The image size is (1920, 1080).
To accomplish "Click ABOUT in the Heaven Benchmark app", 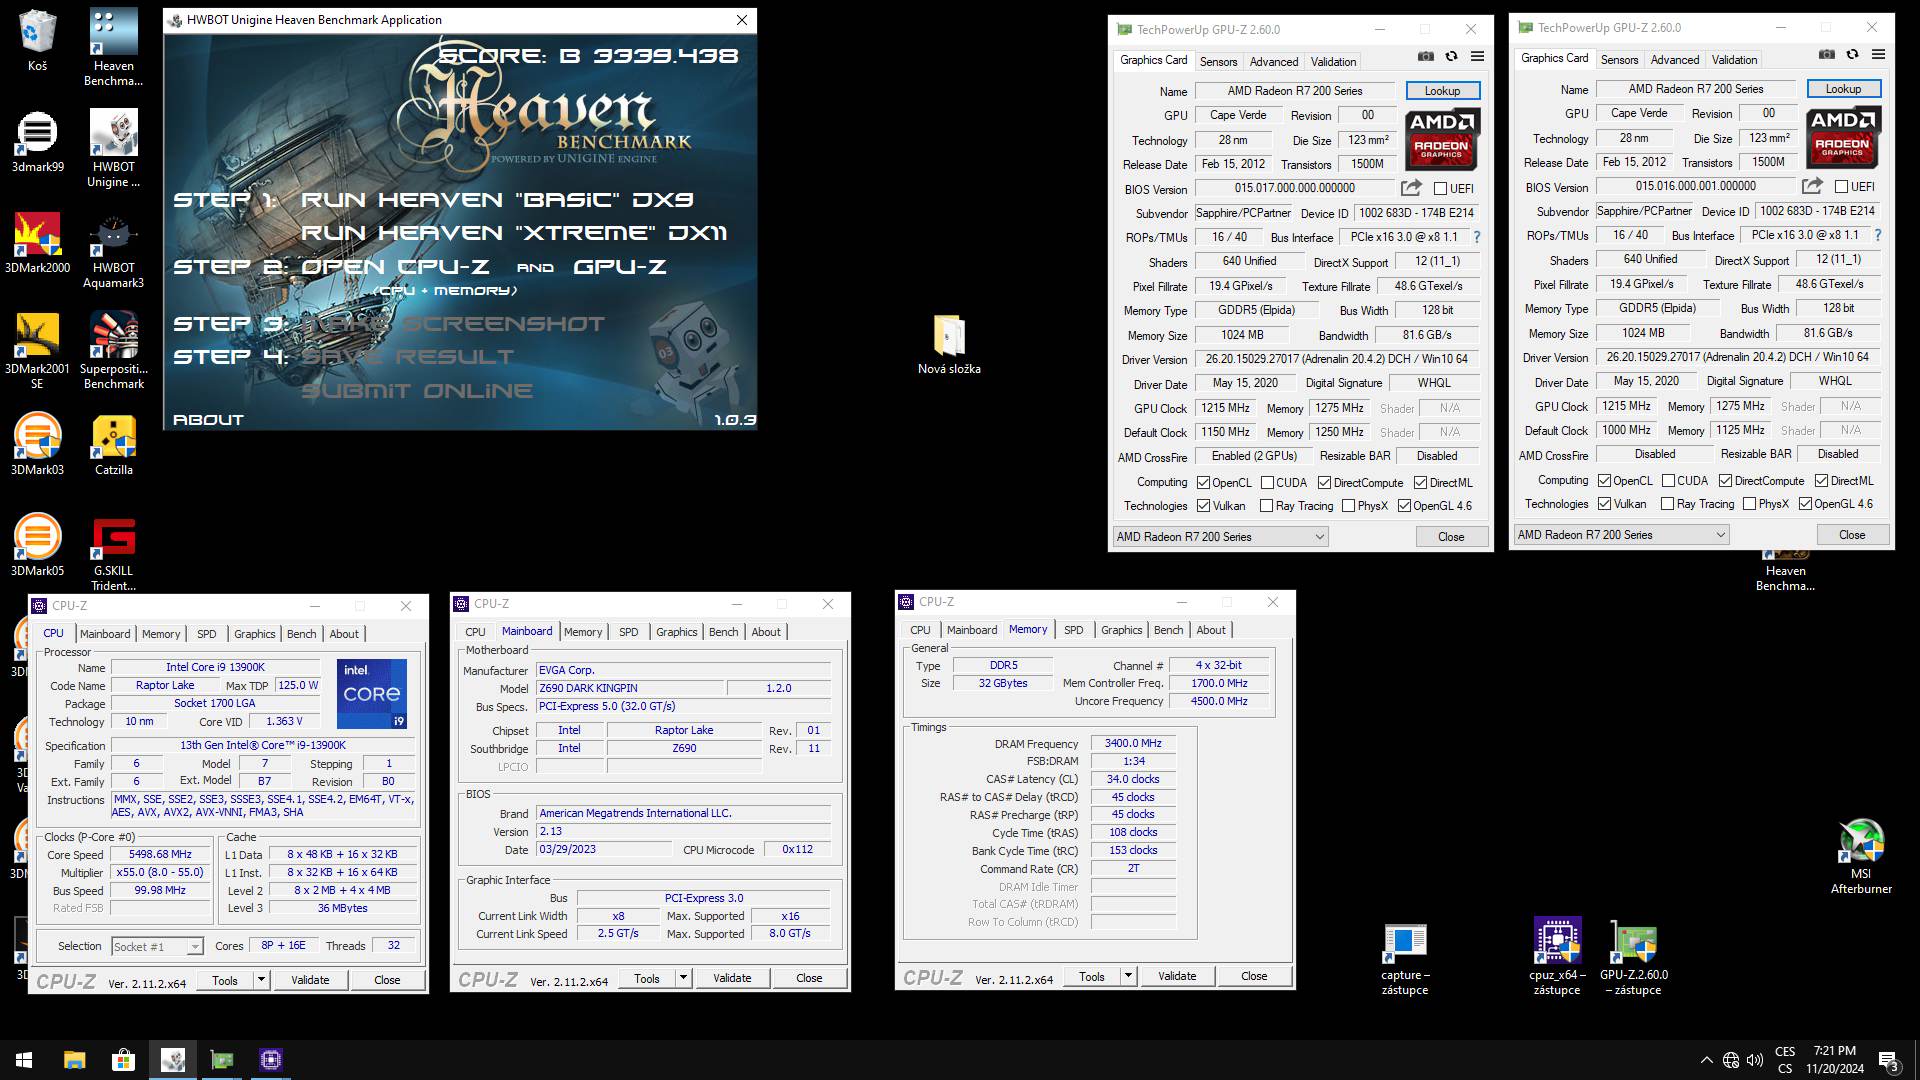I will (208, 420).
